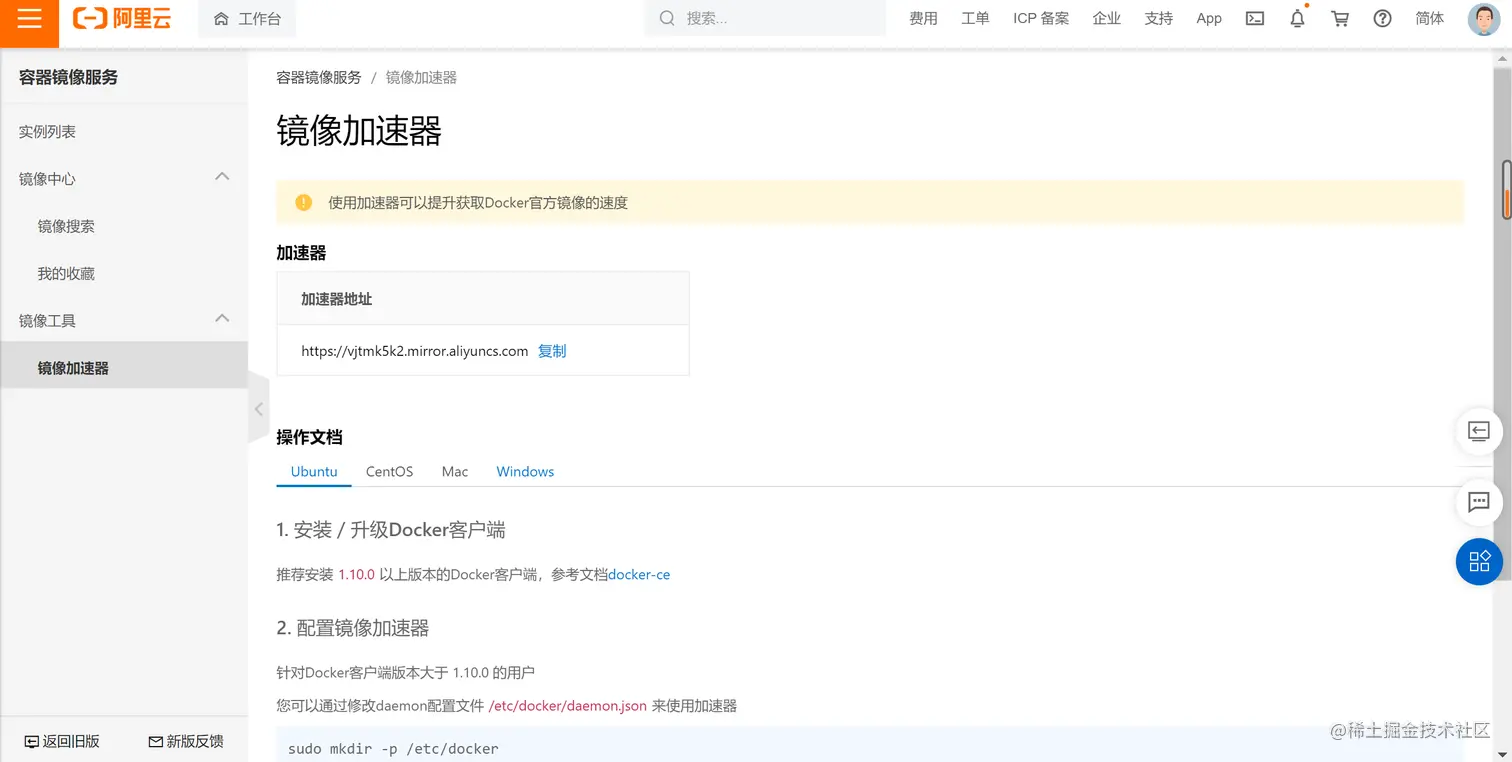The width and height of the screenshot is (1512, 762).
Task: Switch to the Windows tab
Action: point(524,471)
